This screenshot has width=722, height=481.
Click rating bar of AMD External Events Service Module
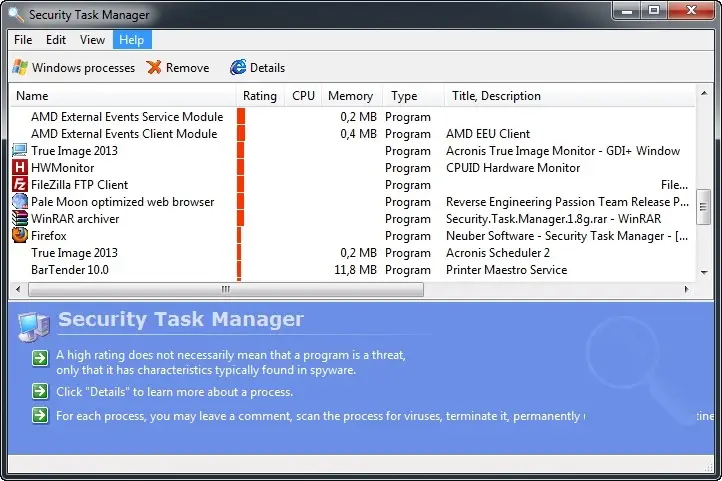tap(241, 116)
